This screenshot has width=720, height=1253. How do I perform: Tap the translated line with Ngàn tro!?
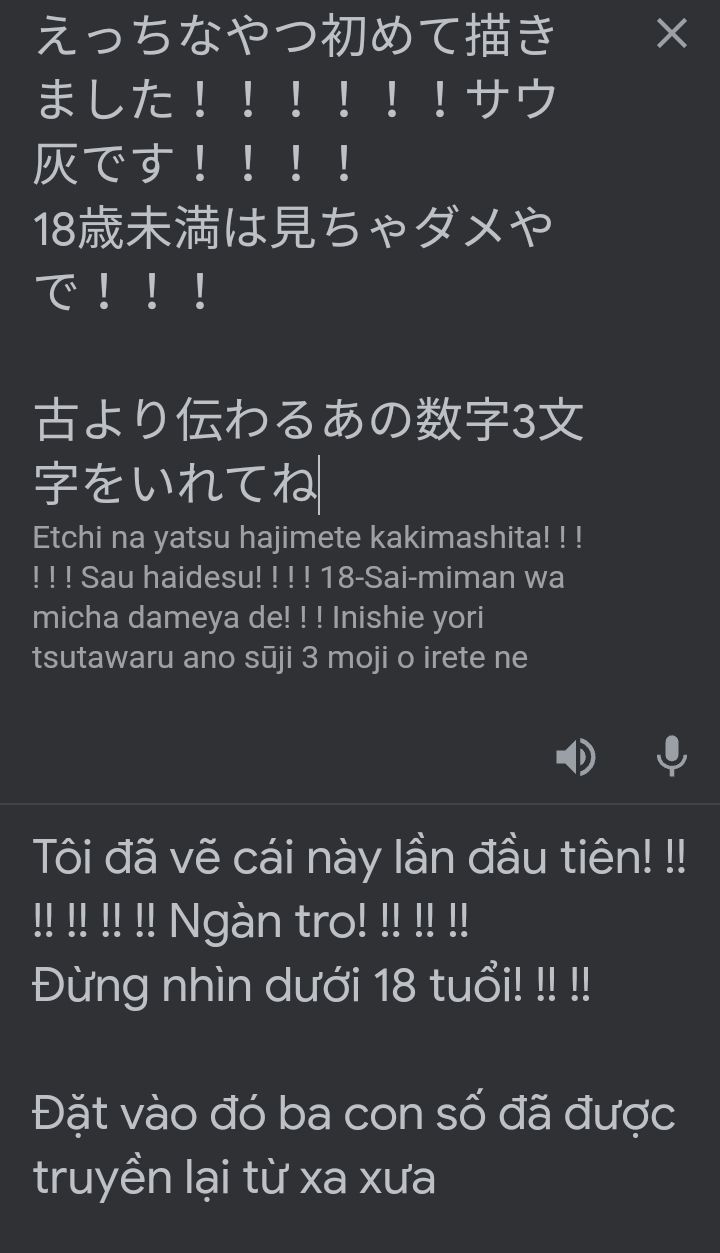pyautogui.click(x=251, y=921)
